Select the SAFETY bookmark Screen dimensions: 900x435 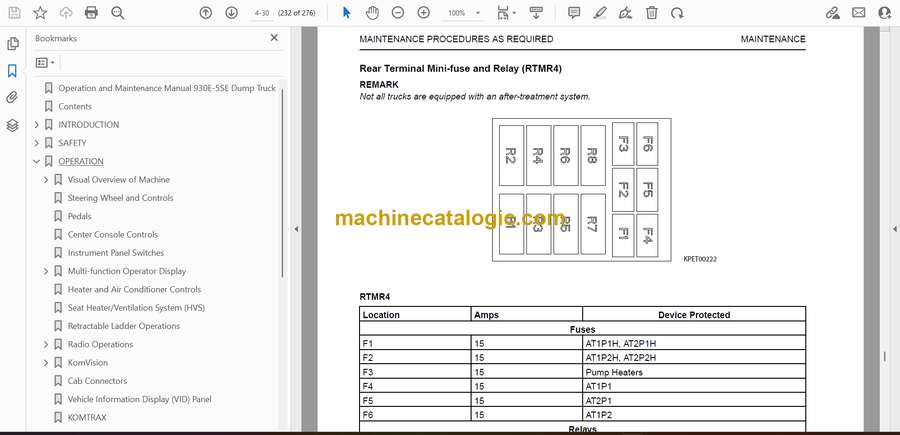pyautogui.click(x=72, y=143)
